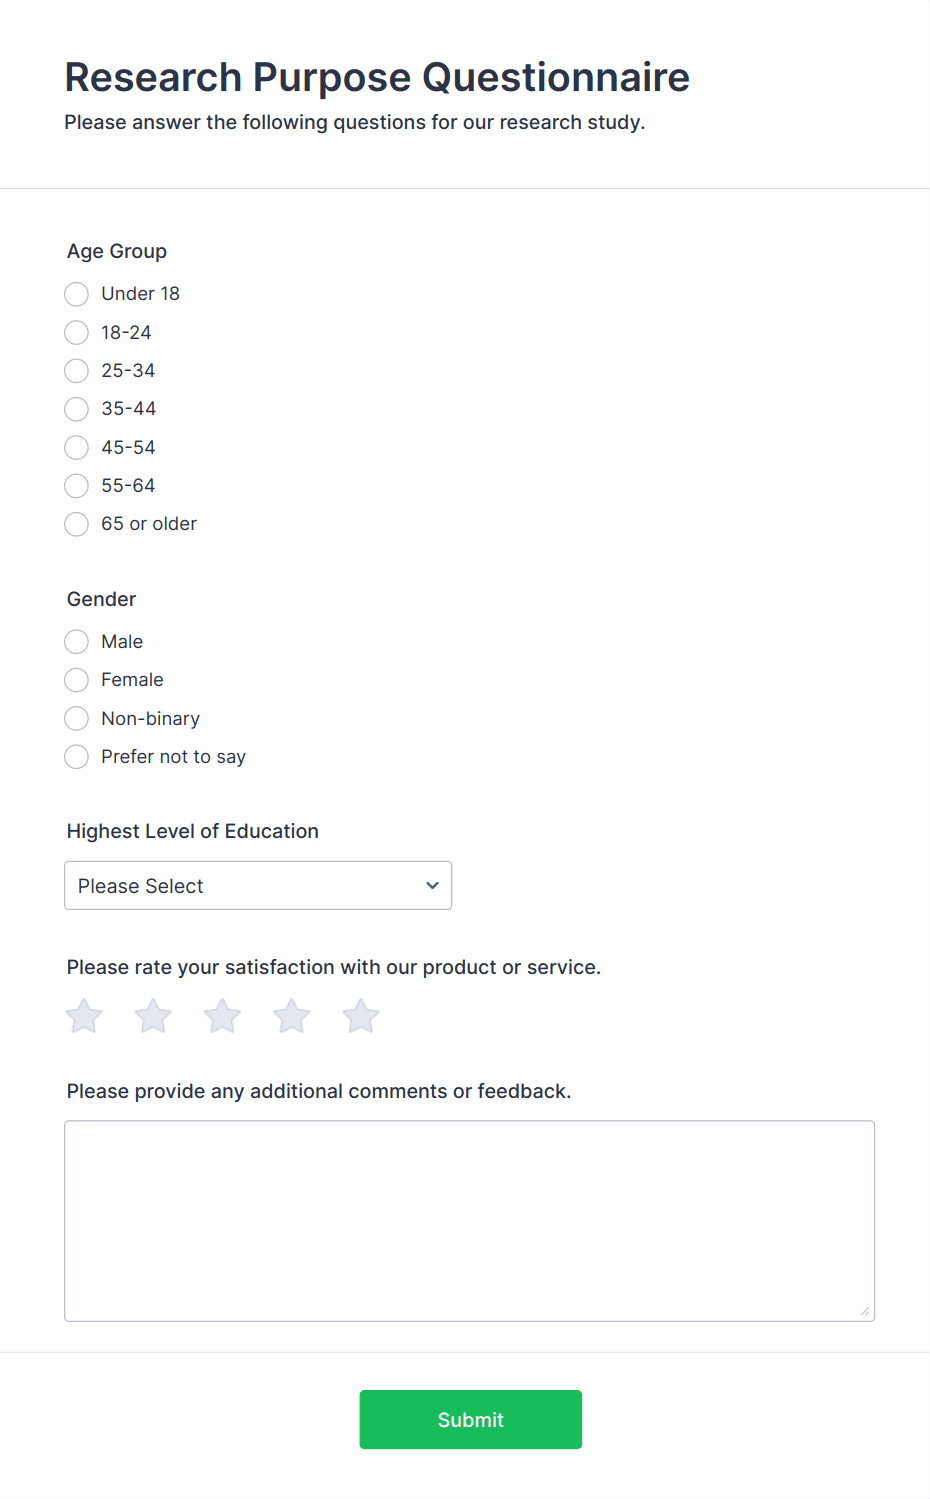Give a two-star rating
Image resolution: width=930 pixels, height=1499 pixels.
point(153,1015)
